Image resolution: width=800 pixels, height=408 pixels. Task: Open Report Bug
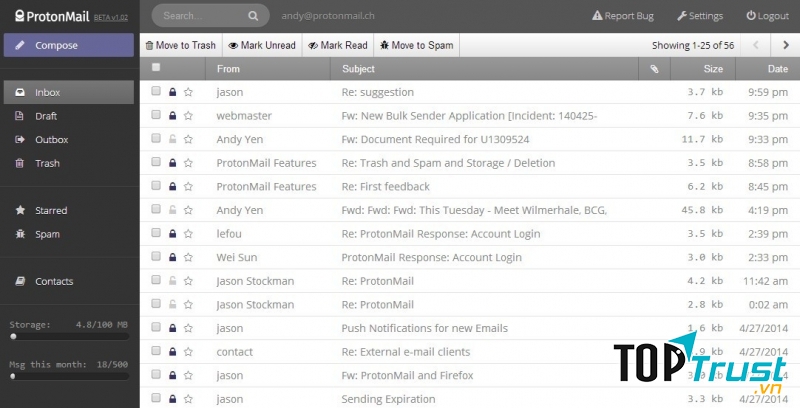[622, 16]
